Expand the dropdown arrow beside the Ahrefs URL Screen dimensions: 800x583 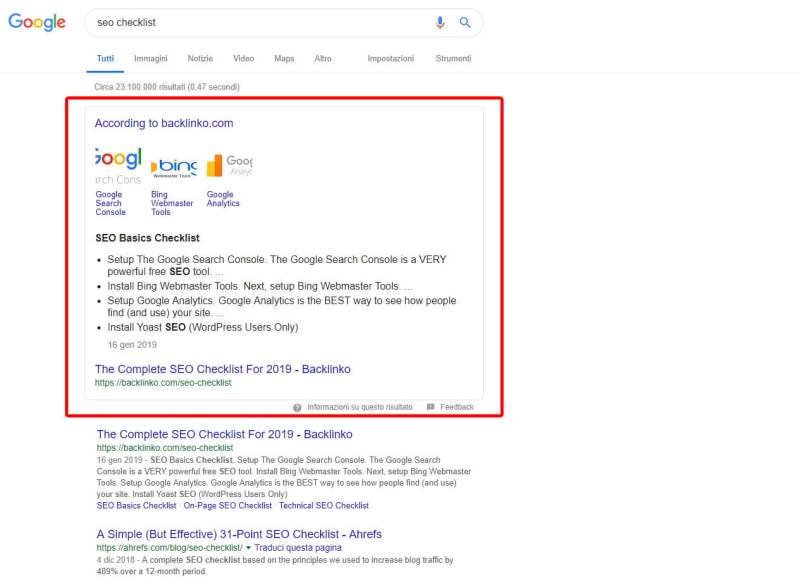(248, 548)
